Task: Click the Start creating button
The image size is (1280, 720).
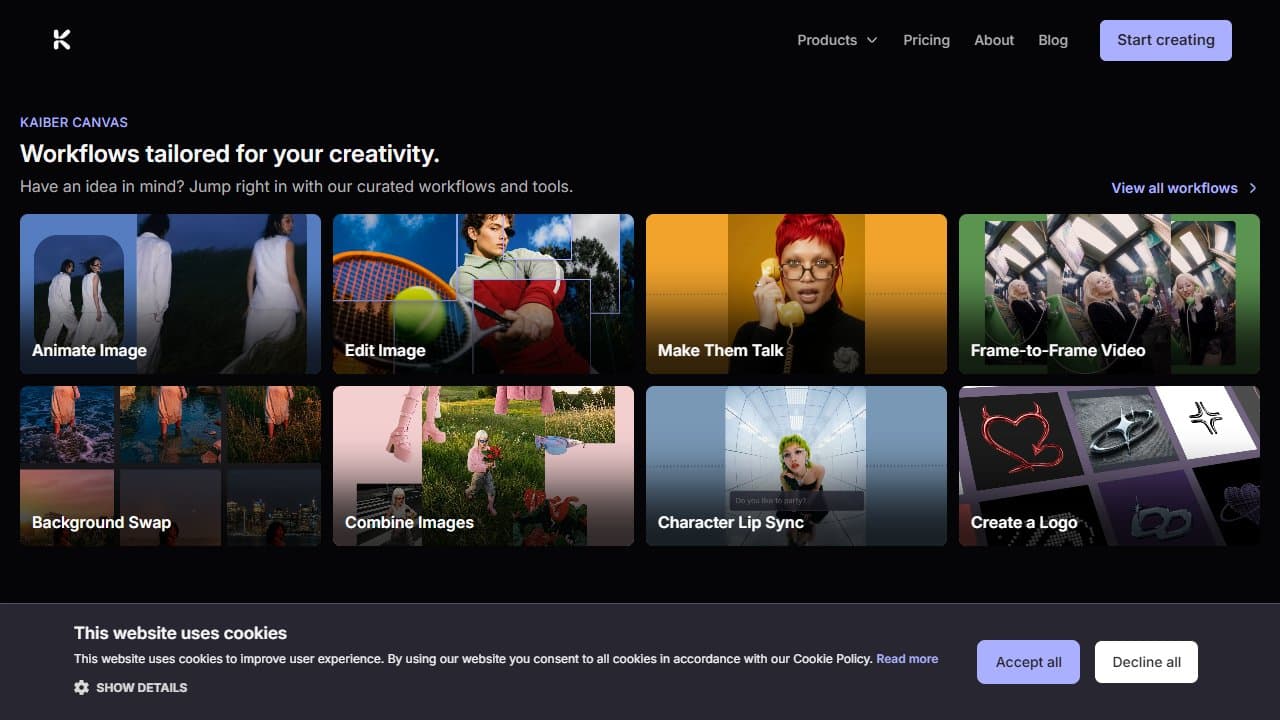Action: 1166,40
